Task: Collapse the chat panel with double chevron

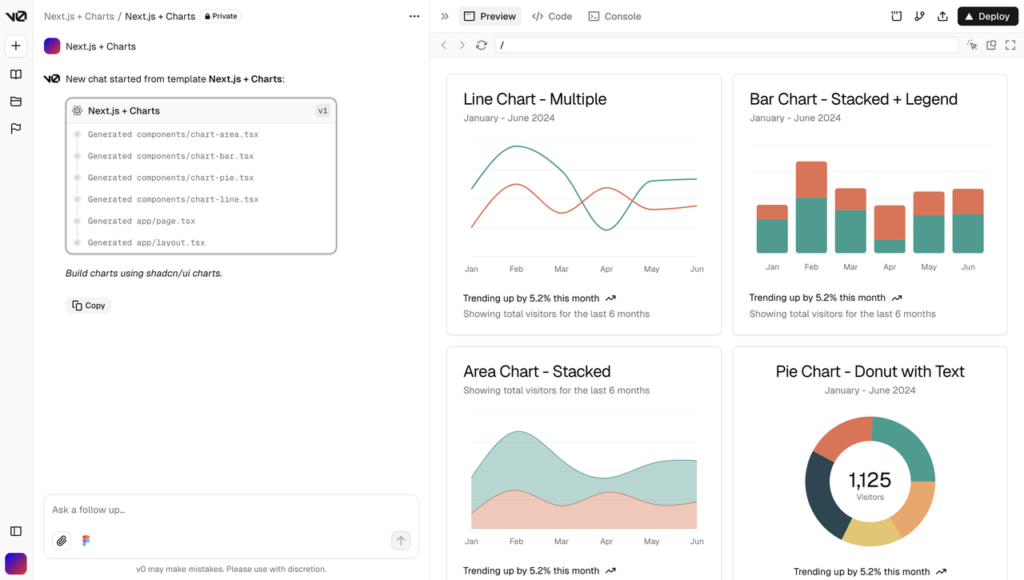Action: click(x=445, y=16)
